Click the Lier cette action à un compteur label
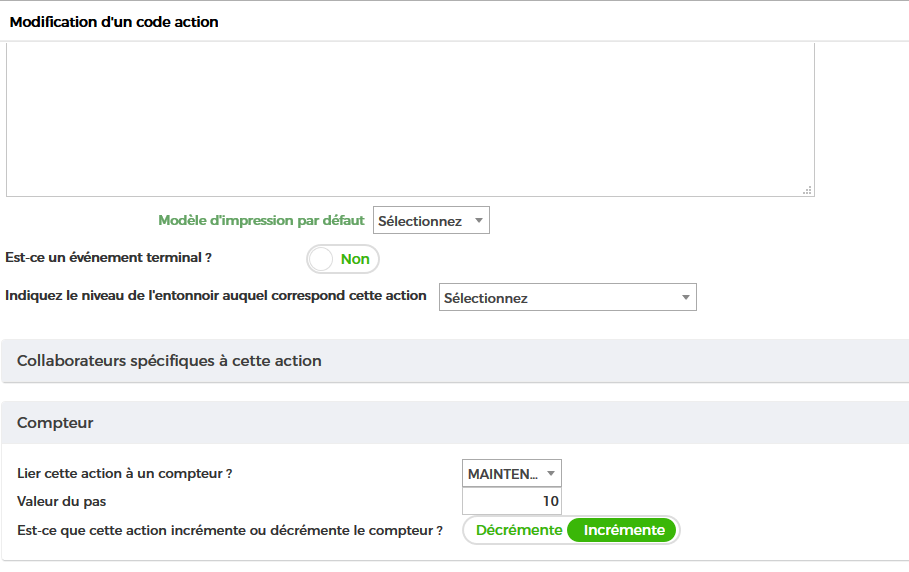Image resolution: width=909 pixels, height=572 pixels. click(125, 473)
